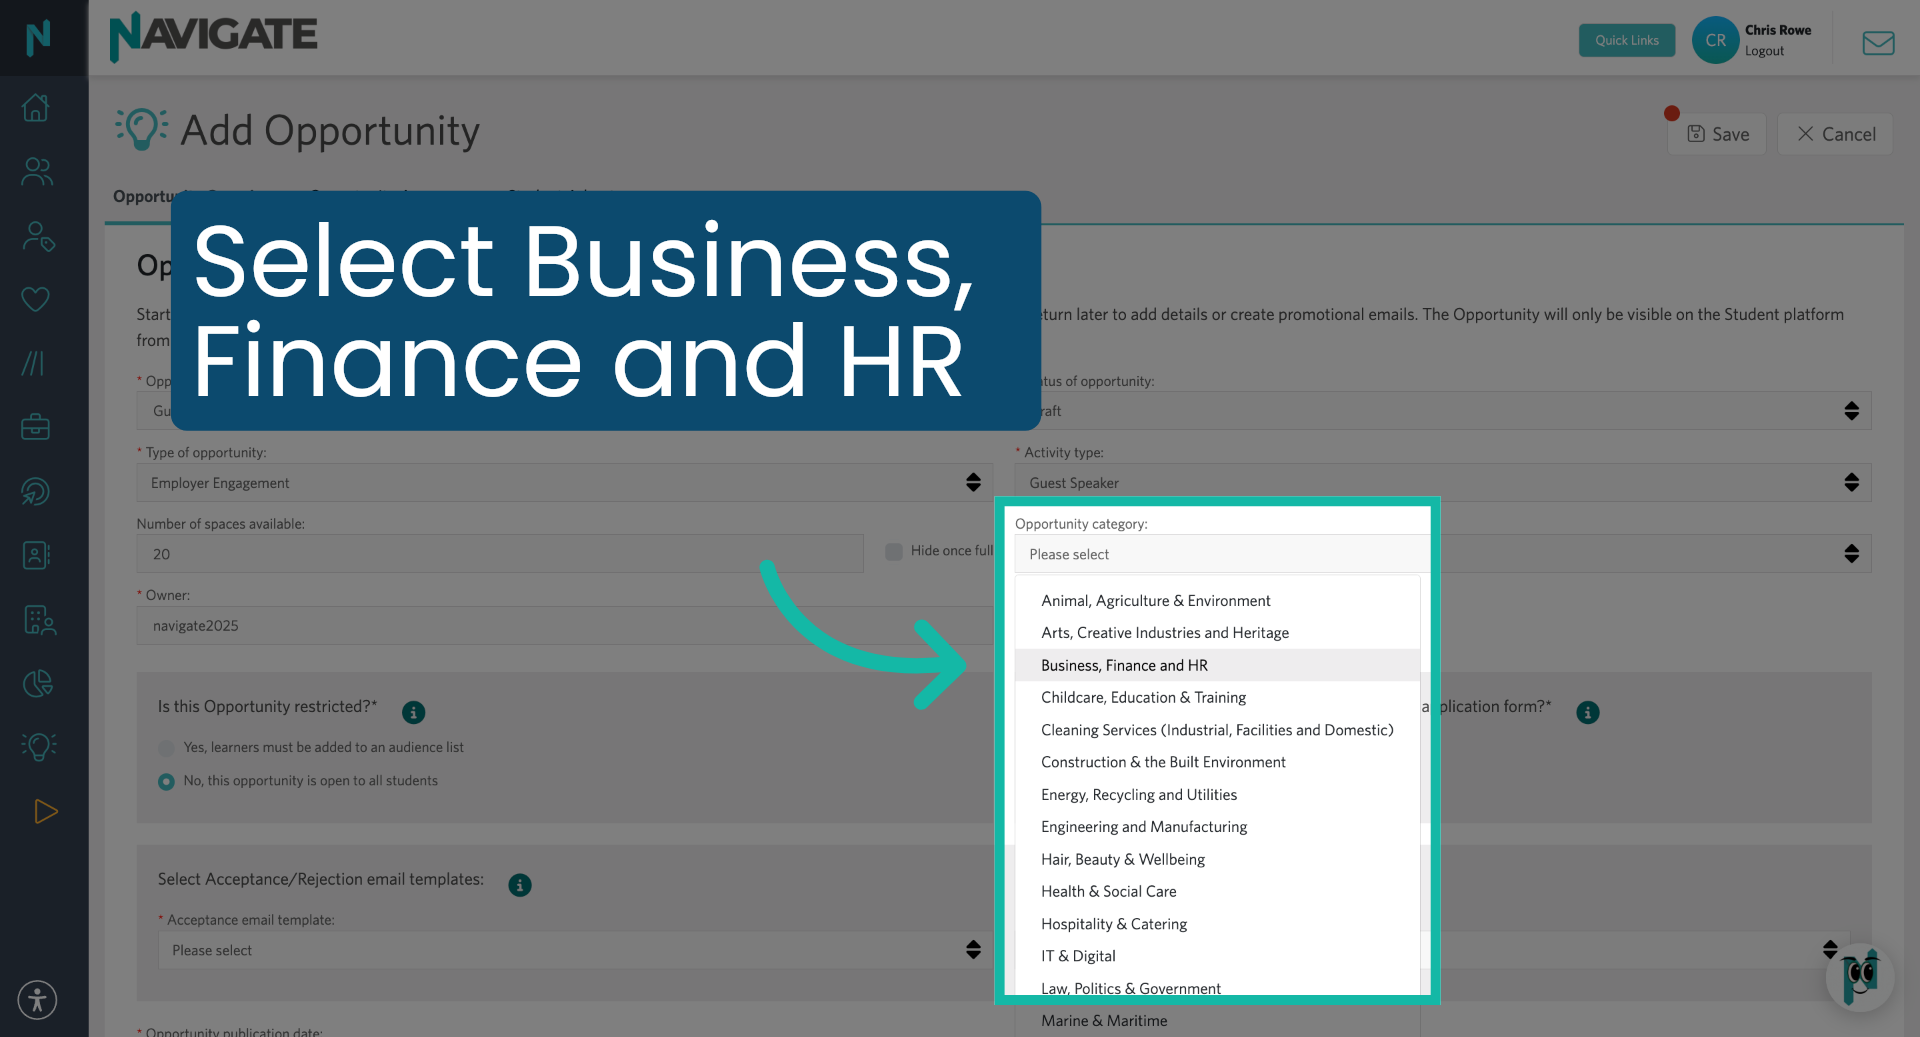Click the CR user avatar

tap(1715, 40)
